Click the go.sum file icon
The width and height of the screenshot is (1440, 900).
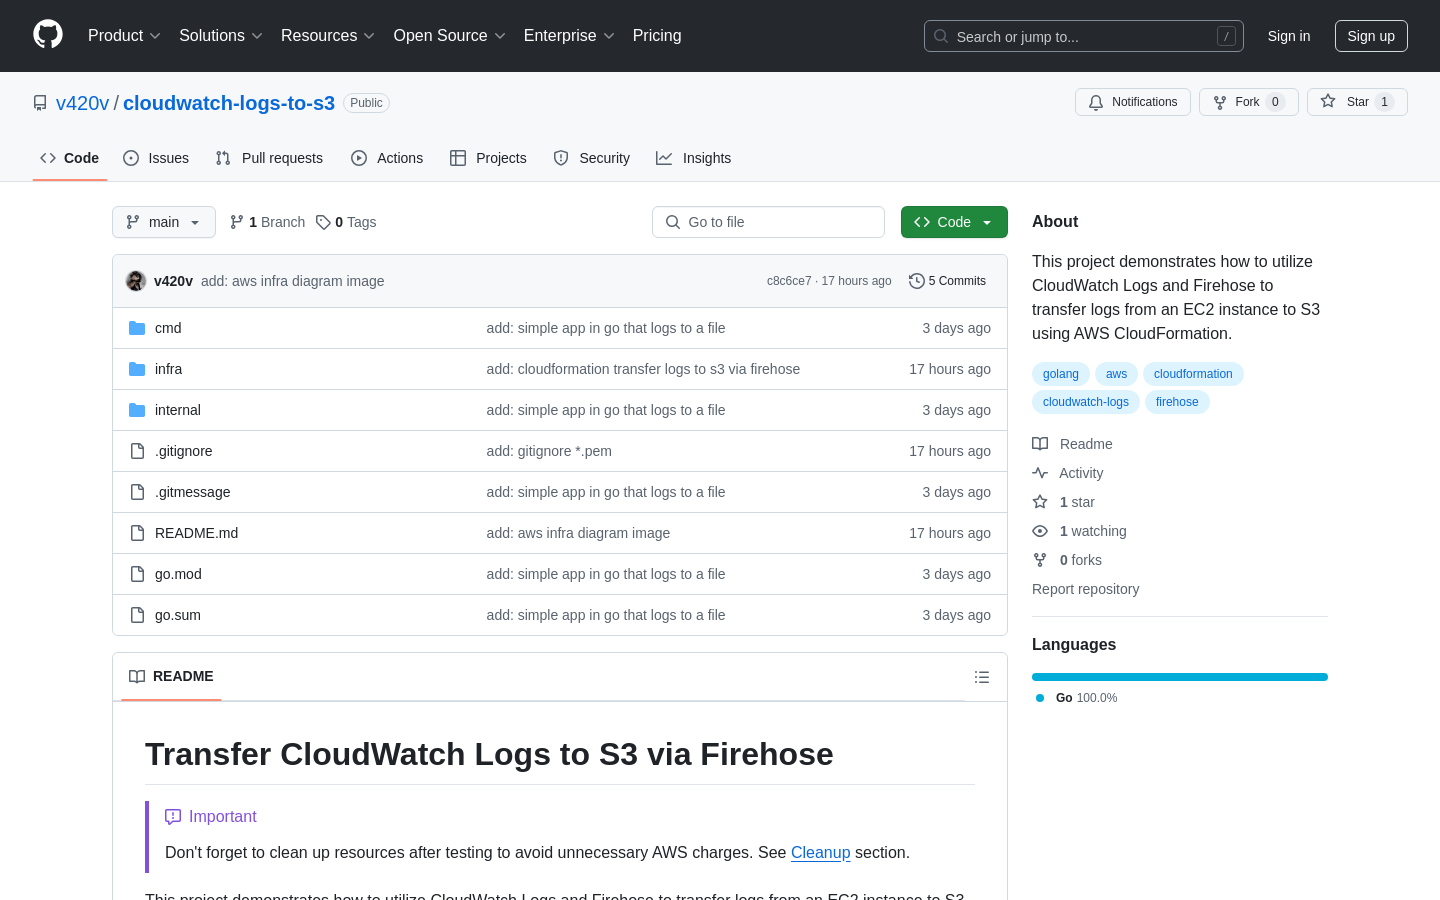(137, 615)
